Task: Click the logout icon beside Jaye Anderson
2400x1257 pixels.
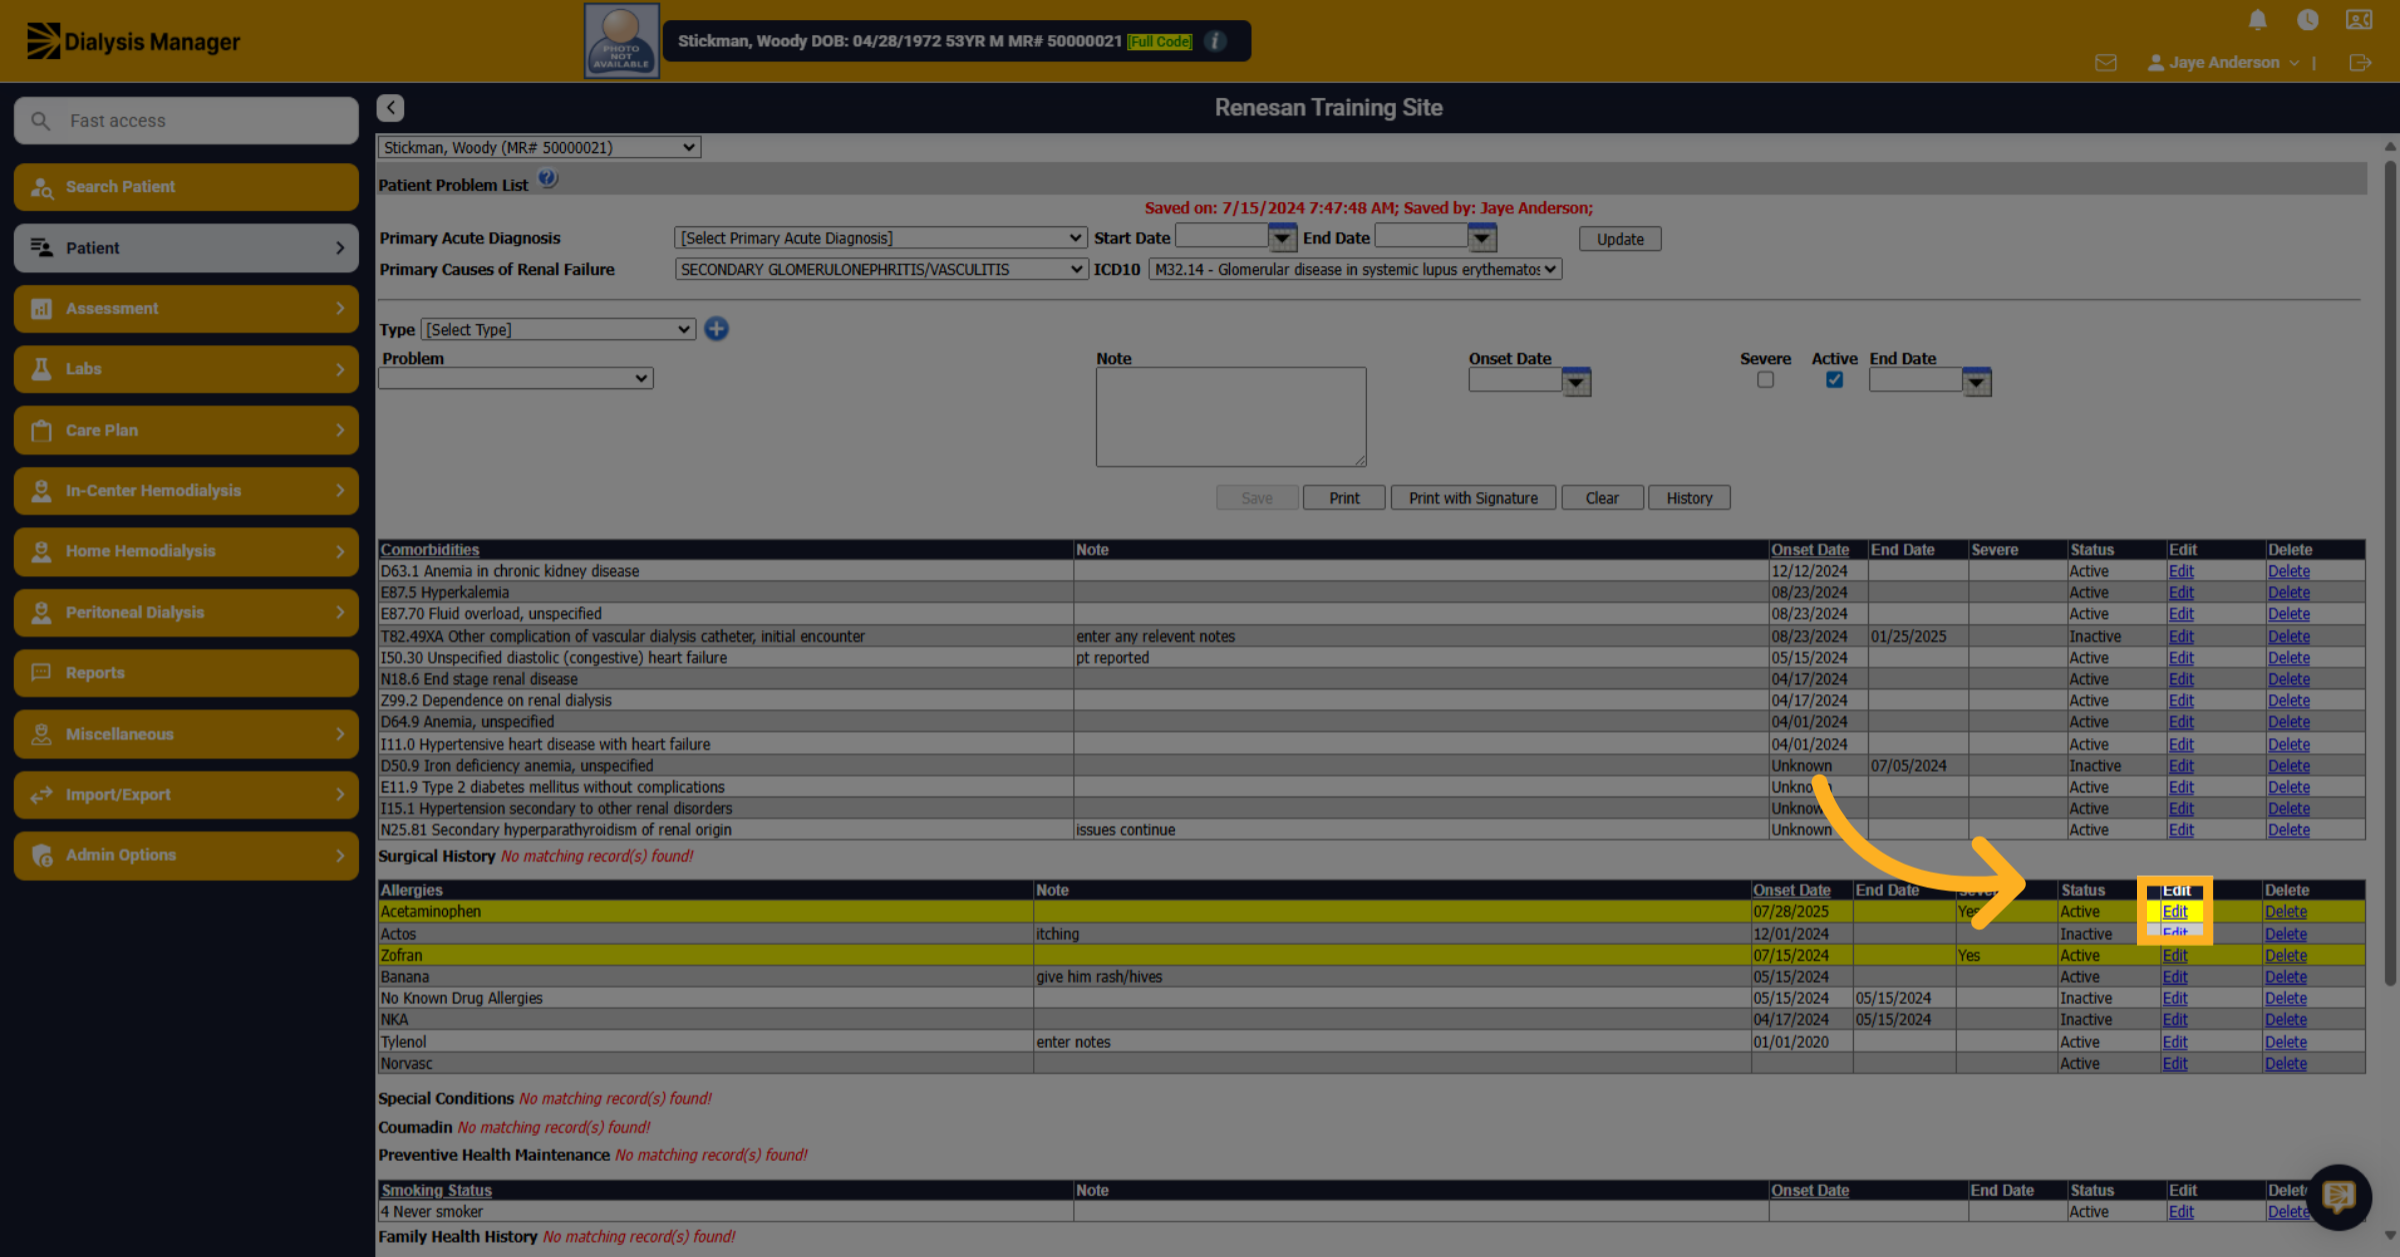Action: 2360,63
